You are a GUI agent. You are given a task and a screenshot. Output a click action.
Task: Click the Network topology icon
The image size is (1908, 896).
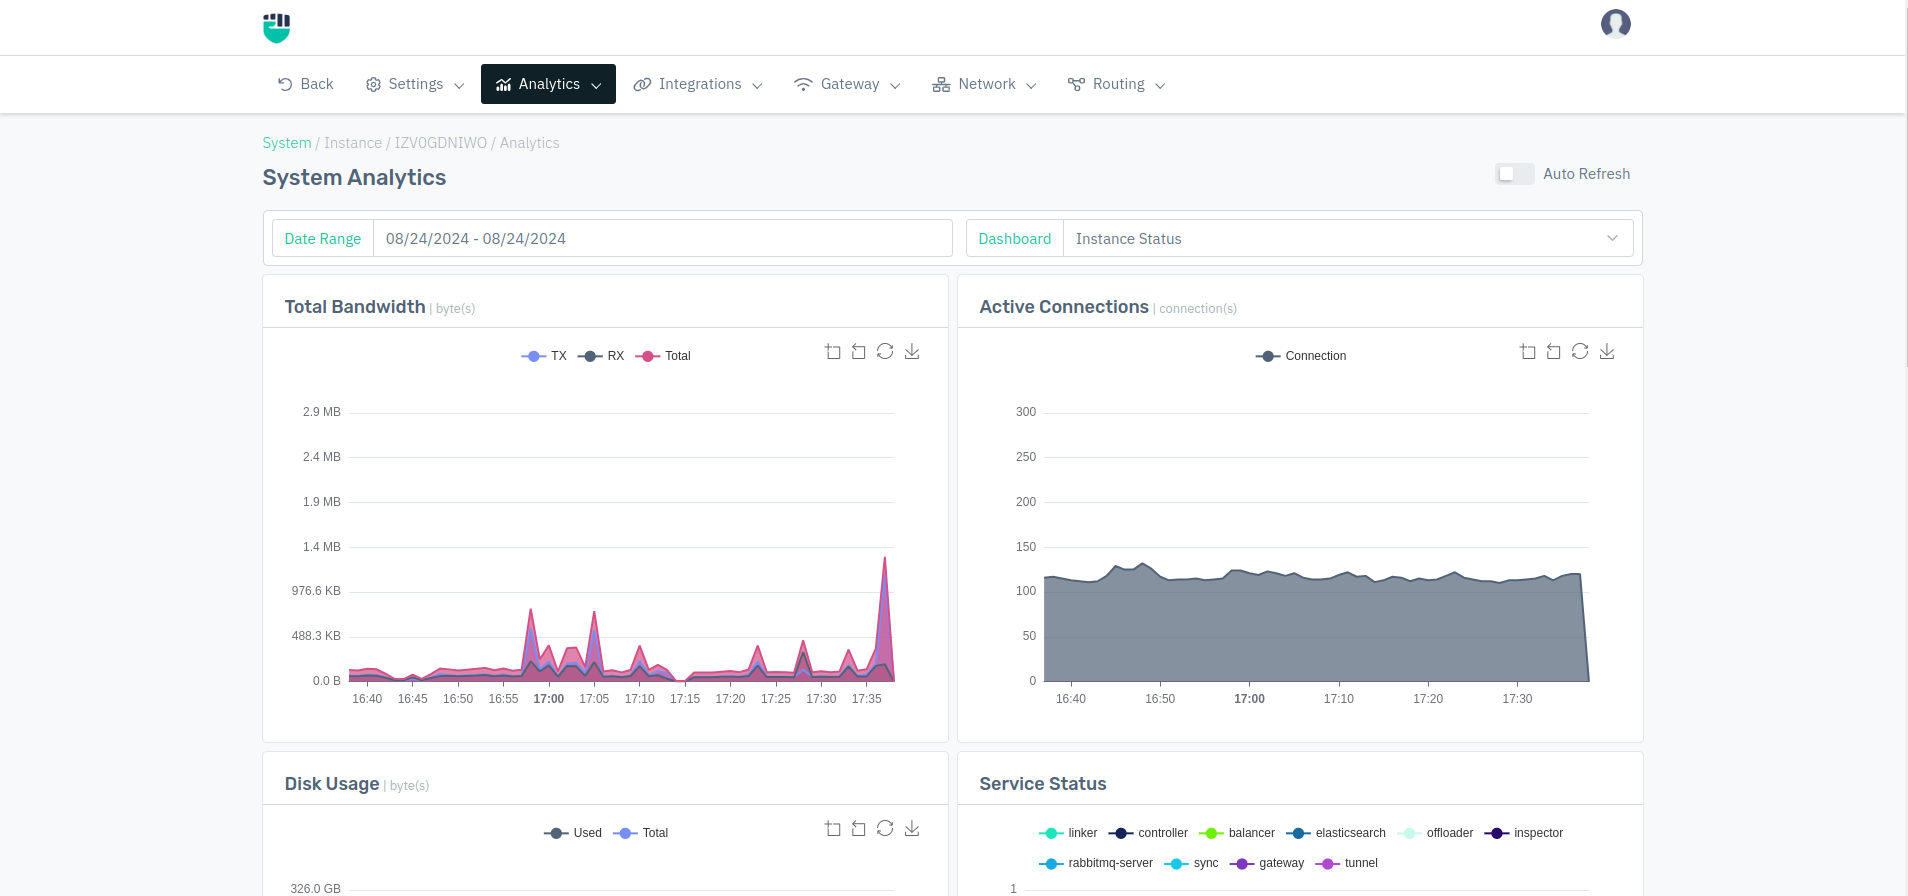click(941, 85)
